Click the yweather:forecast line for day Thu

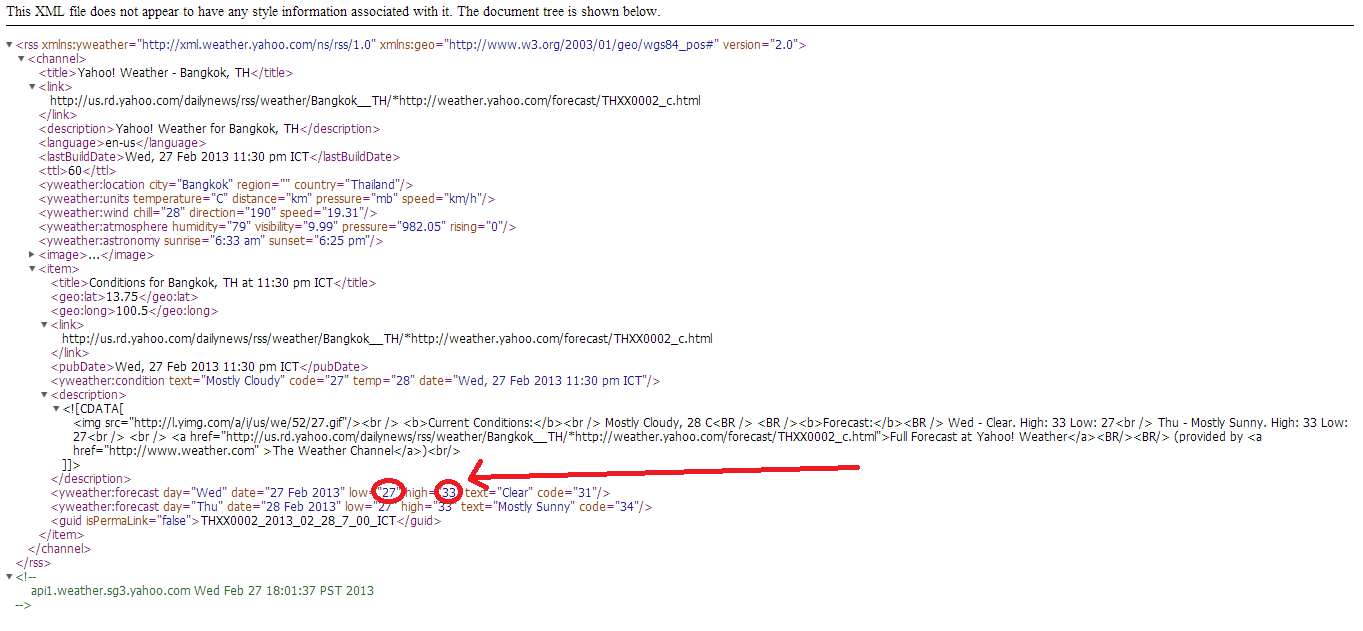point(351,507)
